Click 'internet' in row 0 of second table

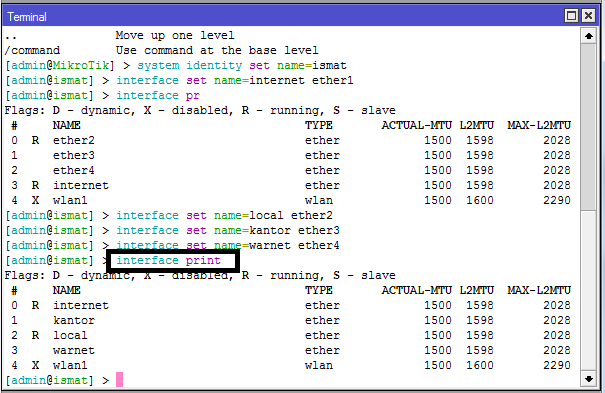point(81,305)
